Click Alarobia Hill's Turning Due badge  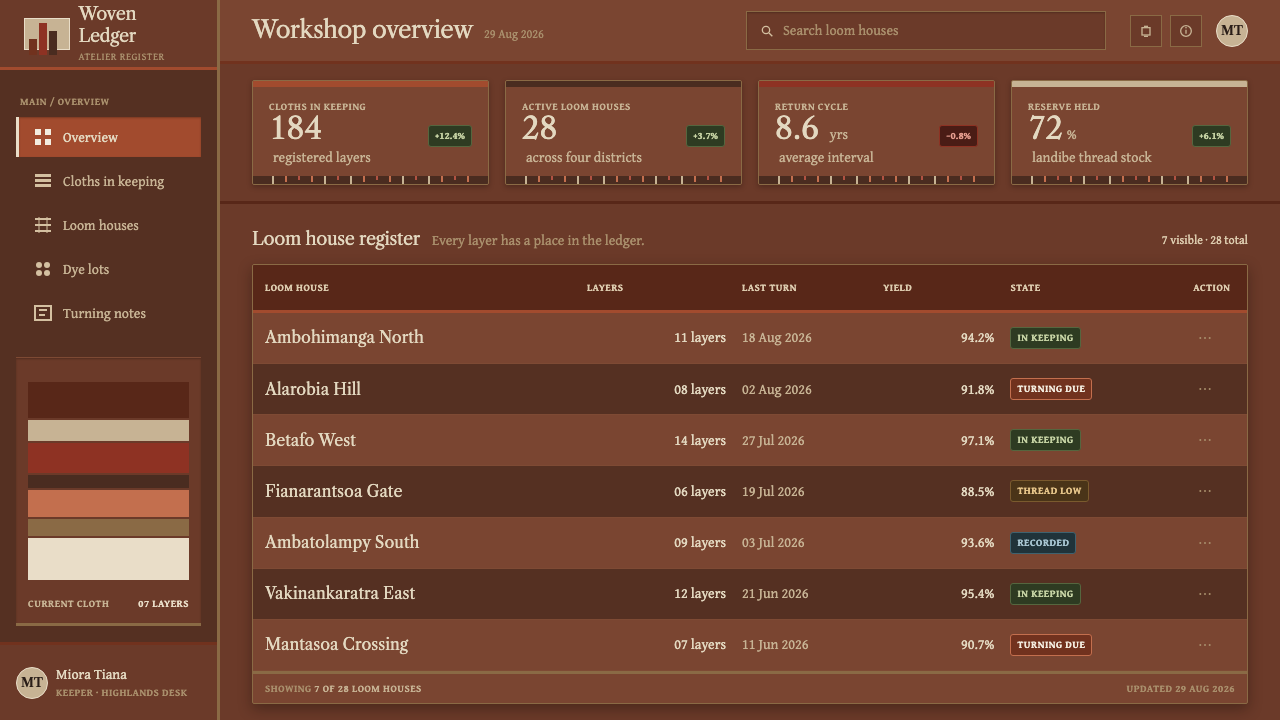[x=1051, y=389]
